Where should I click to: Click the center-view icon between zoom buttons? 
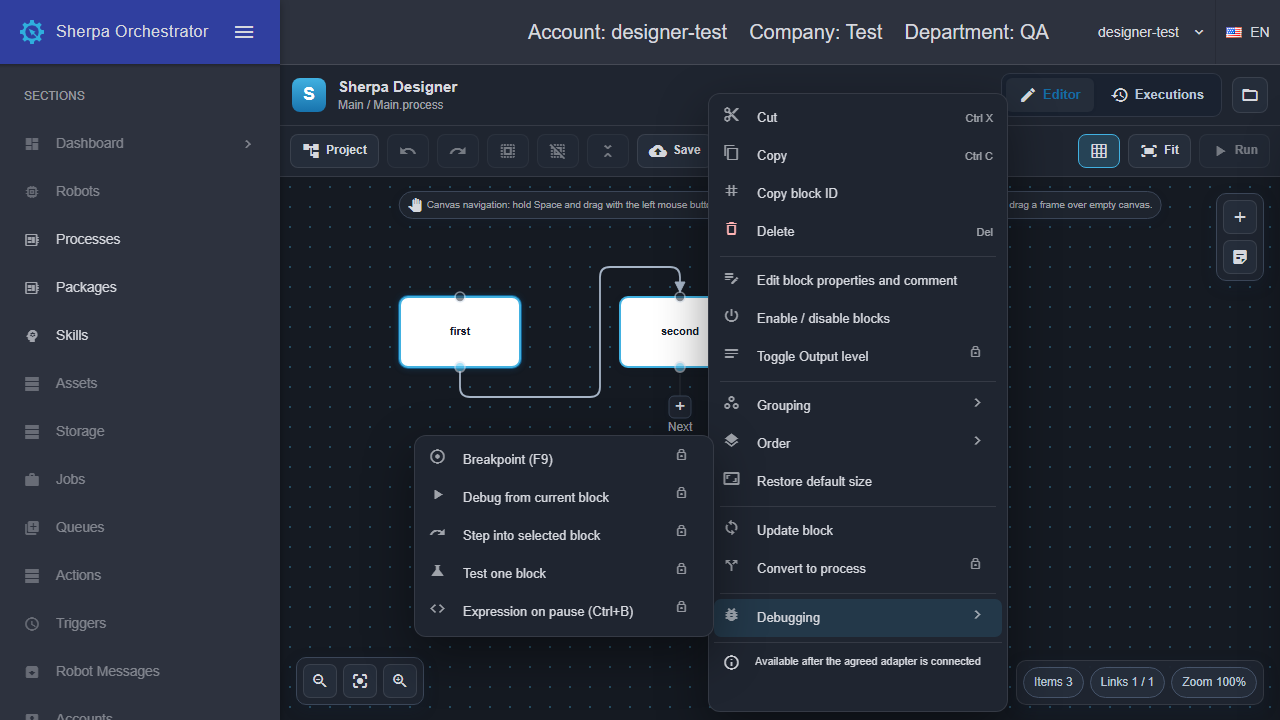tap(360, 681)
